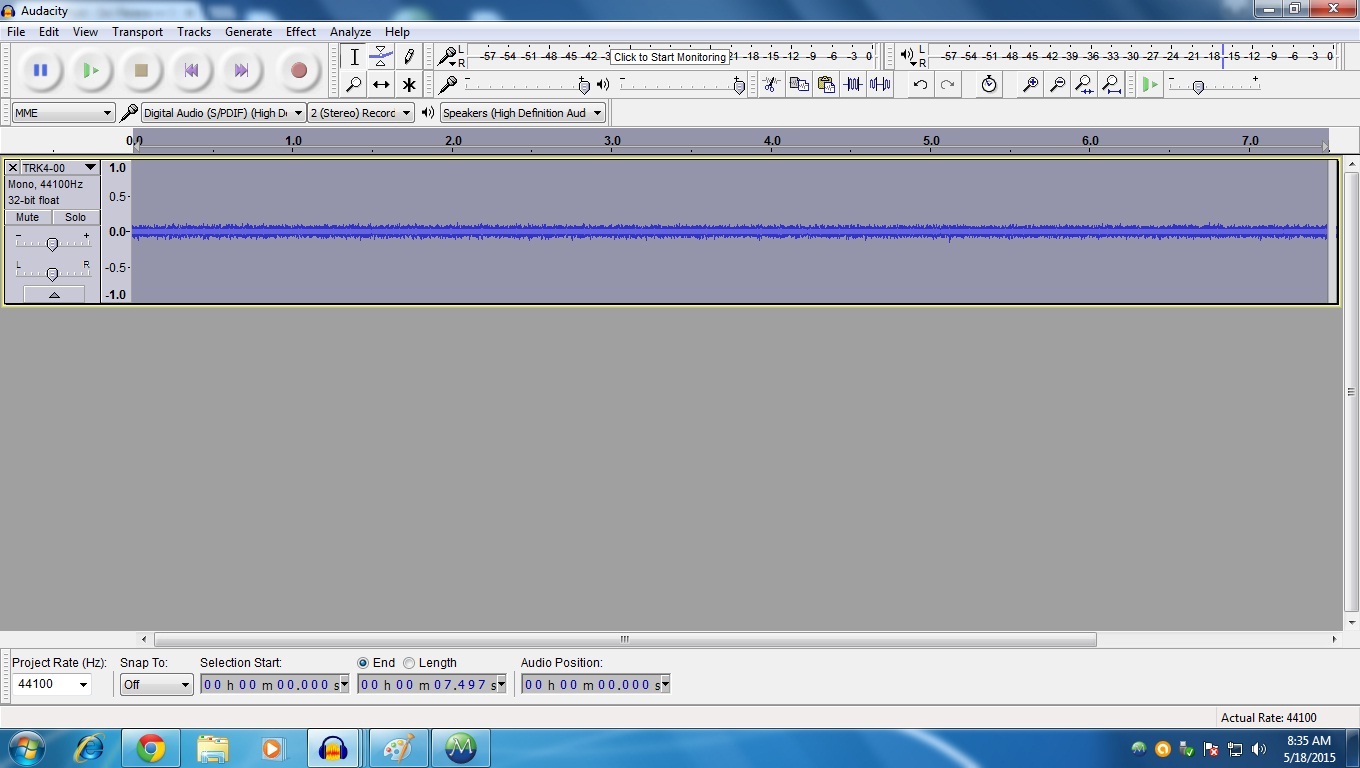The image size is (1360, 768).
Task: Select the Draw pencil tool
Action: pyautogui.click(x=408, y=57)
